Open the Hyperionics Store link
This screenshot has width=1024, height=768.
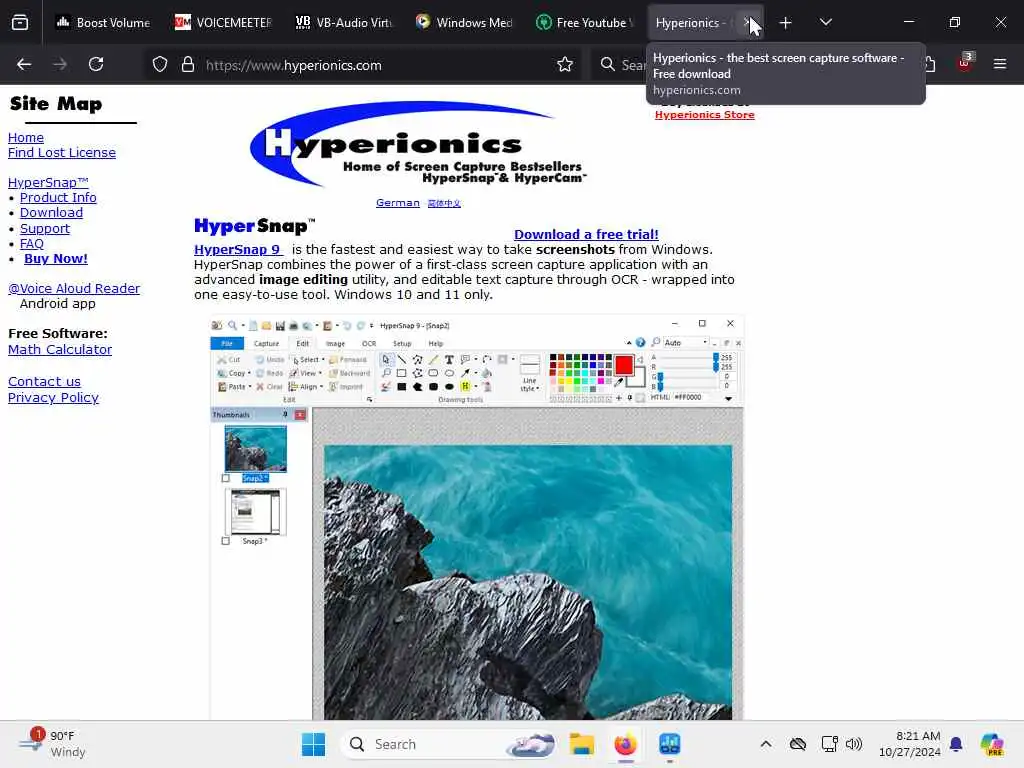705,115
